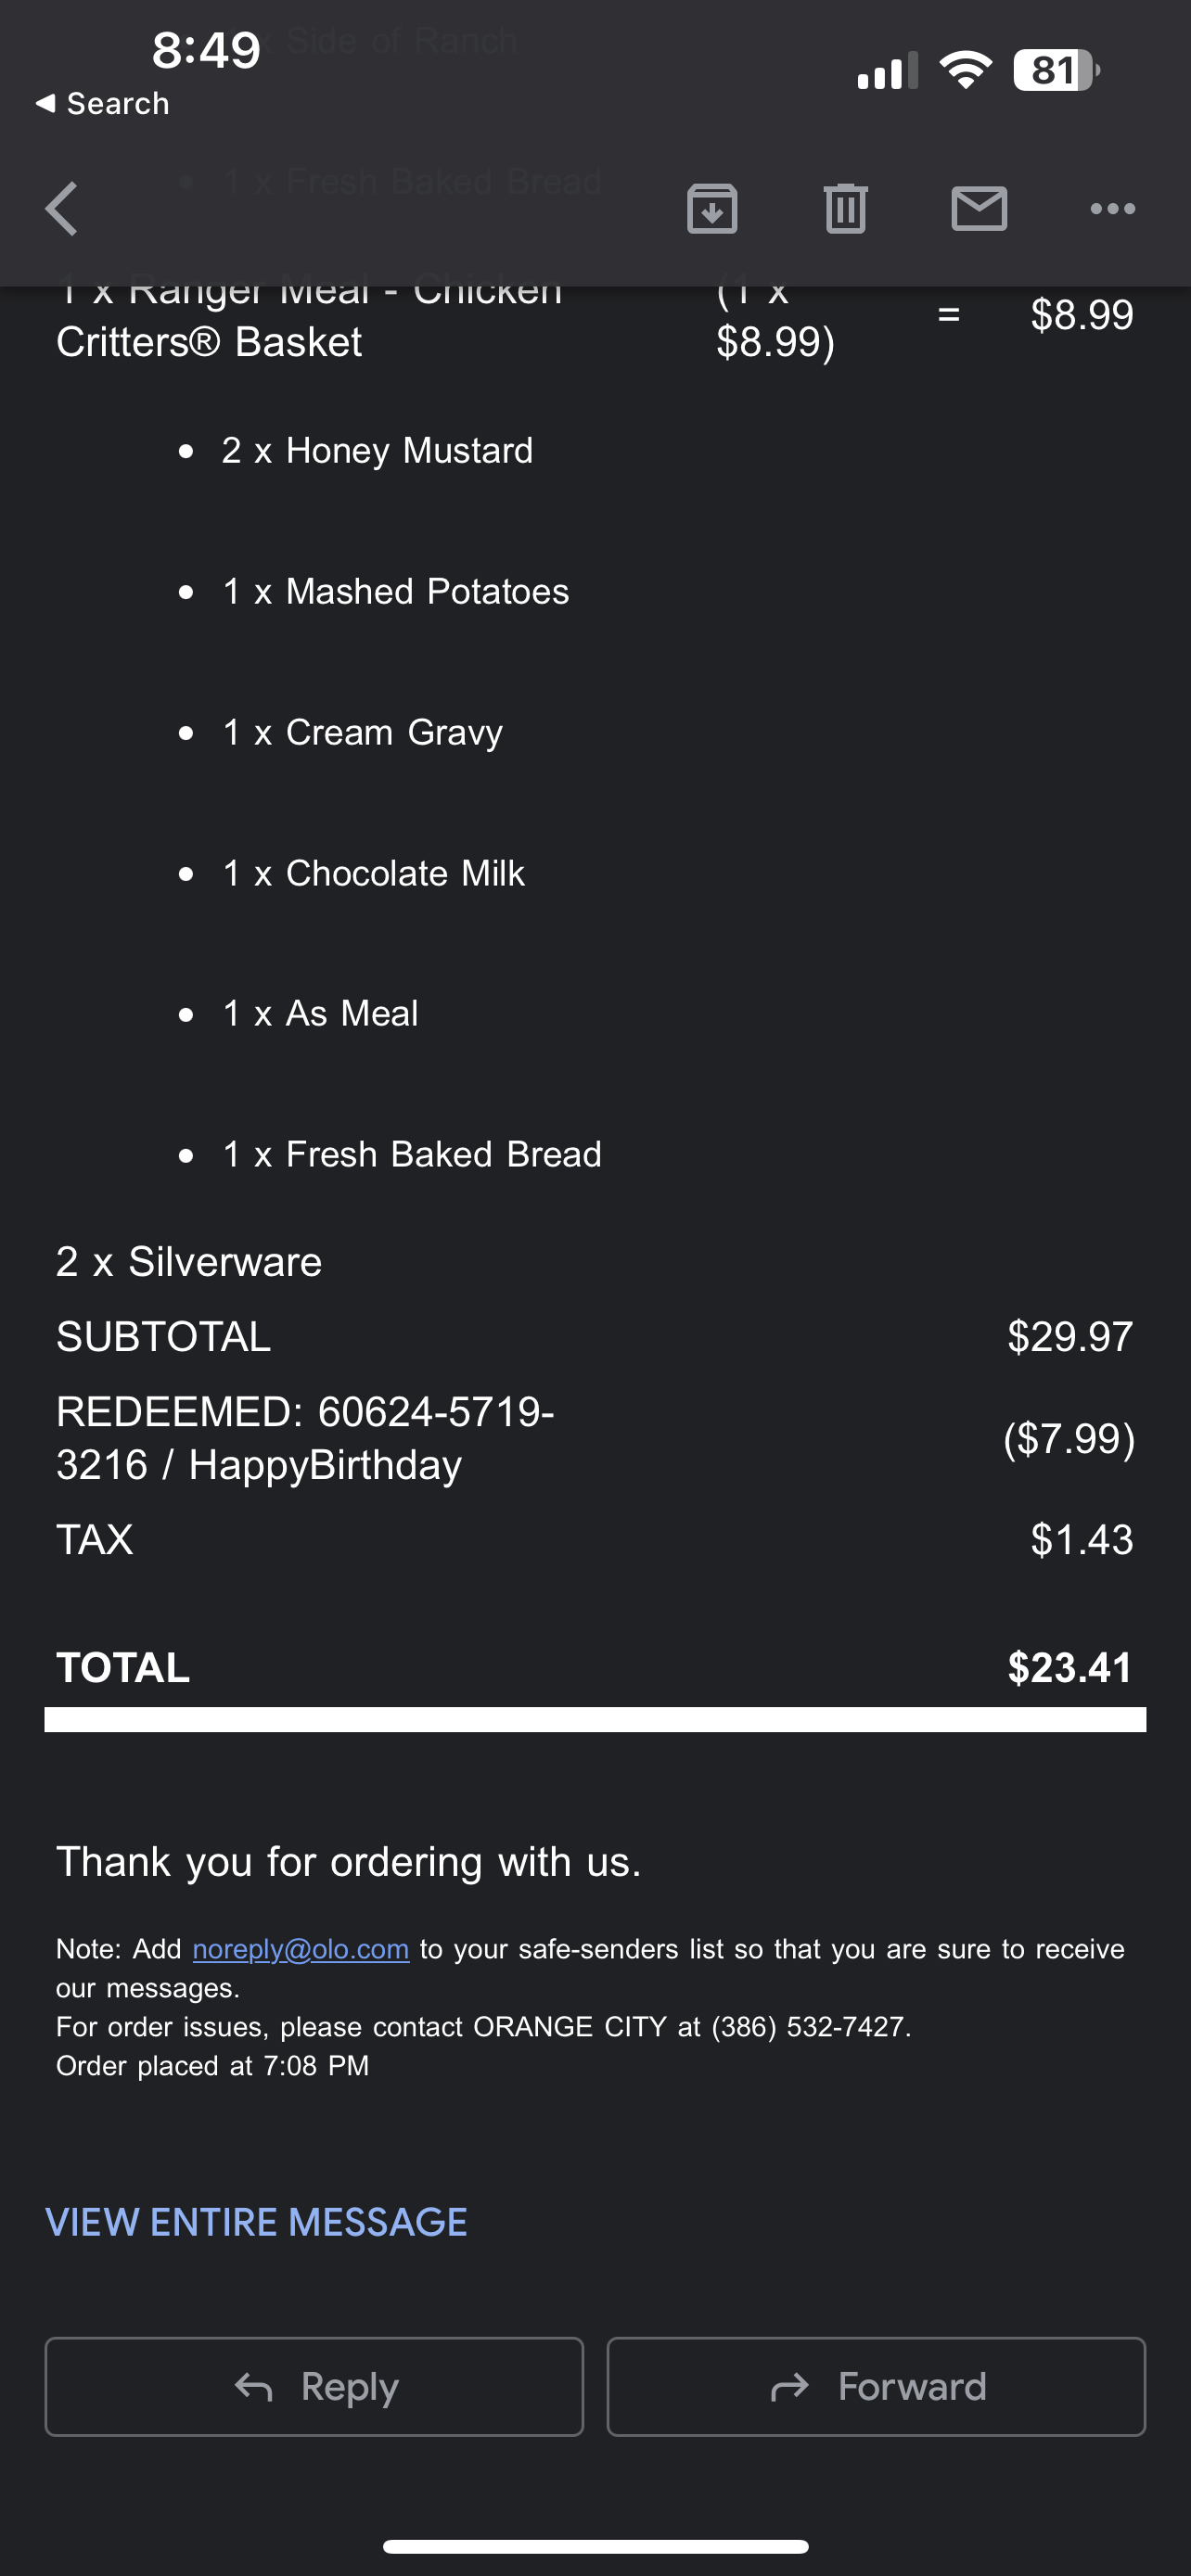Tap the back arrow to leave email

click(x=62, y=209)
